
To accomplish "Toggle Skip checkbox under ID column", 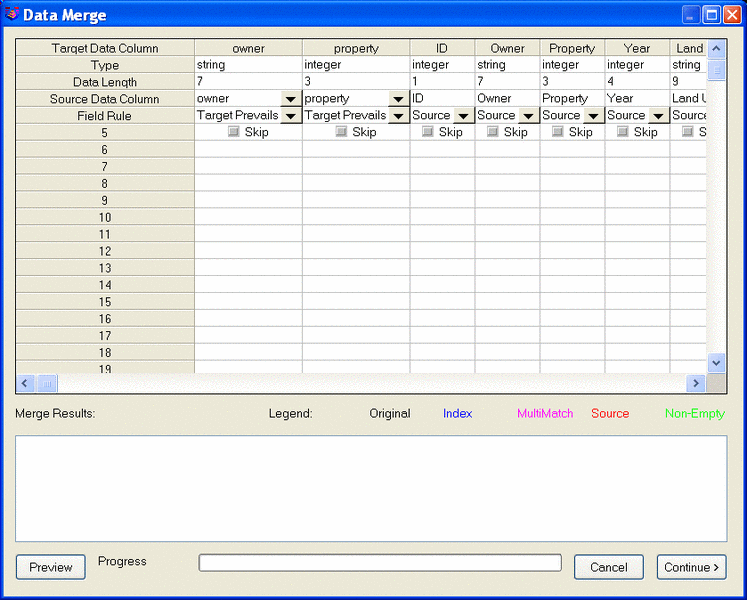I will point(428,132).
